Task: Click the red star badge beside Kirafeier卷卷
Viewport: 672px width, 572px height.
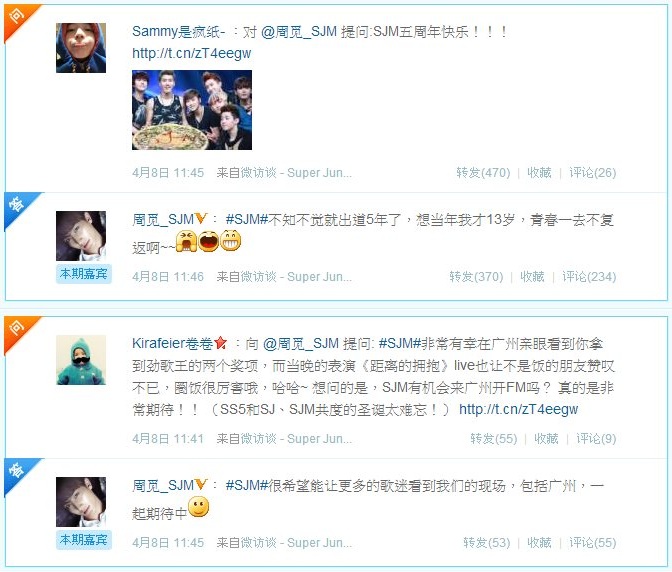Action: 221,343
